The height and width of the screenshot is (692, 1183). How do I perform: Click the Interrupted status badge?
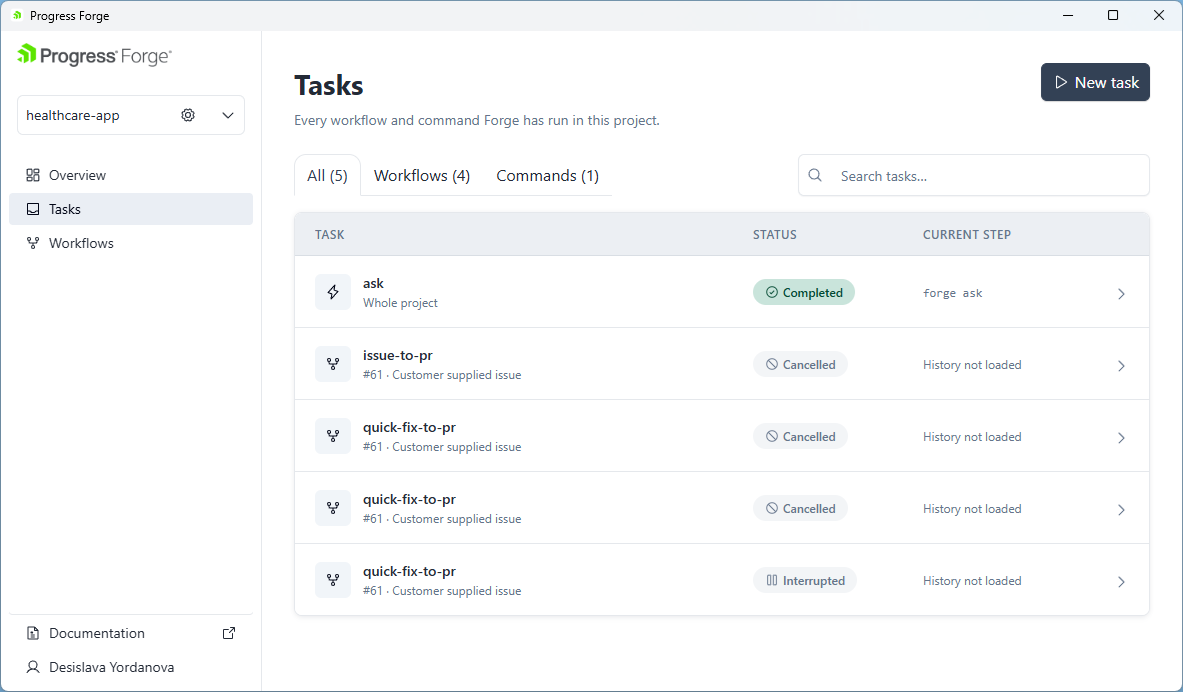[x=804, y=580]
